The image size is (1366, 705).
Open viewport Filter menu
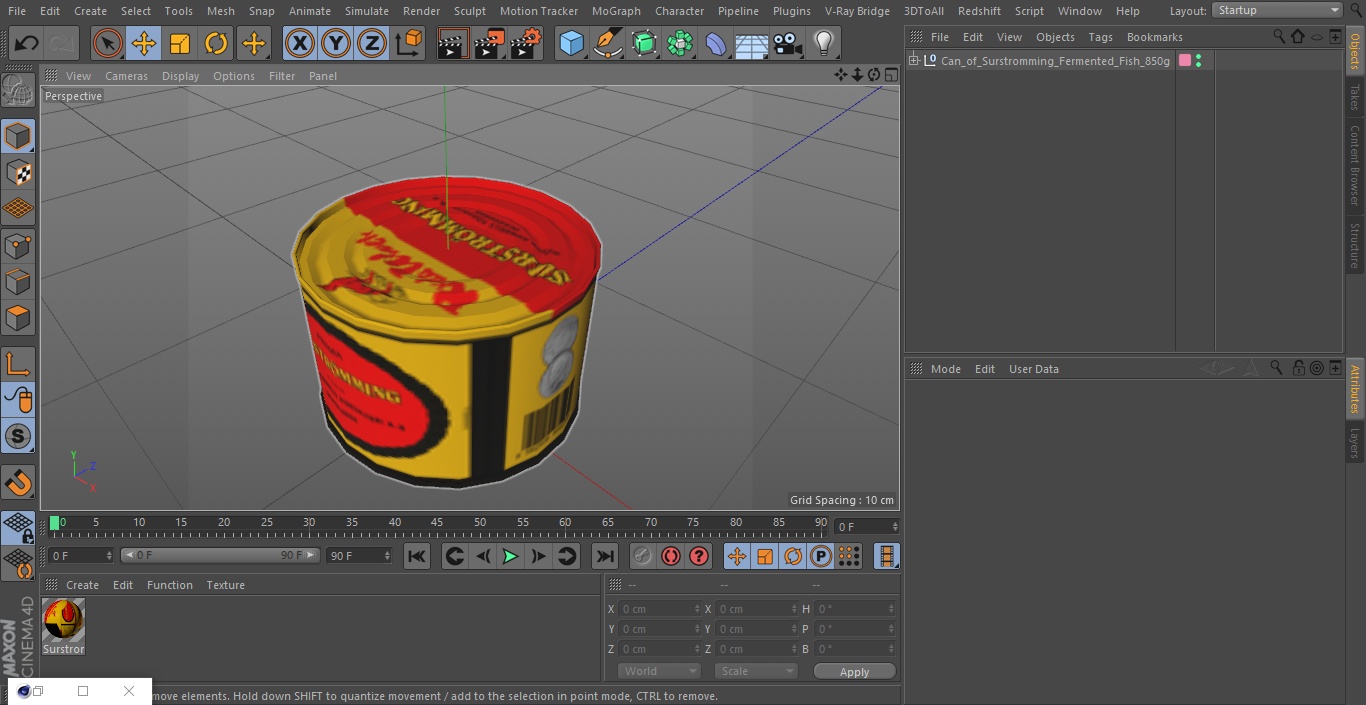(282, 76)
